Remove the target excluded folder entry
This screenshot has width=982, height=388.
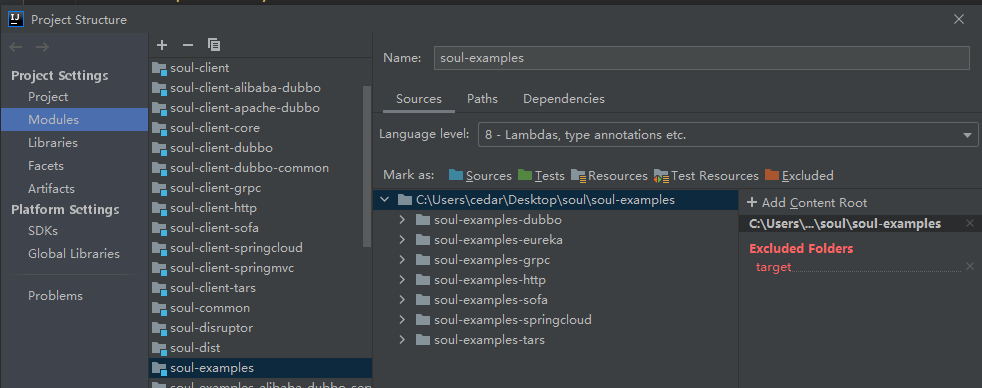click(969, 267)
